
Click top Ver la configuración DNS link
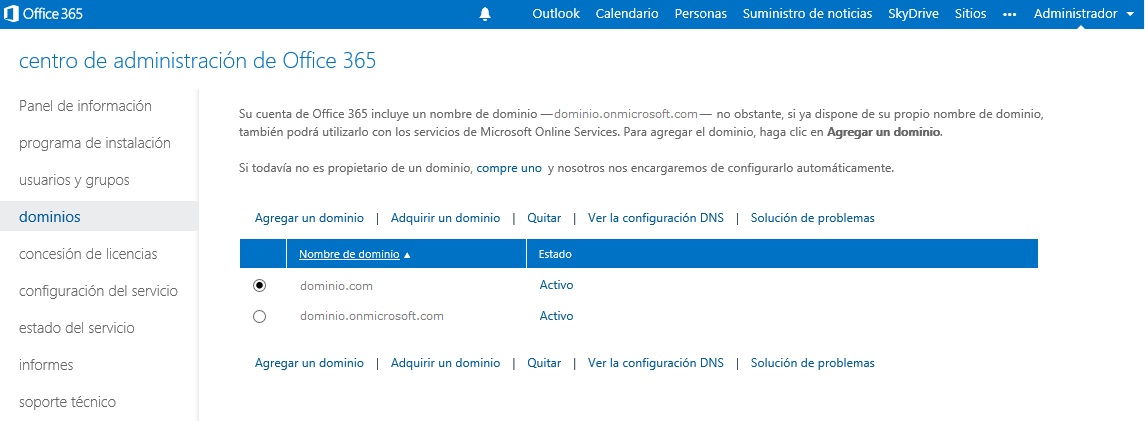point(655,217)
